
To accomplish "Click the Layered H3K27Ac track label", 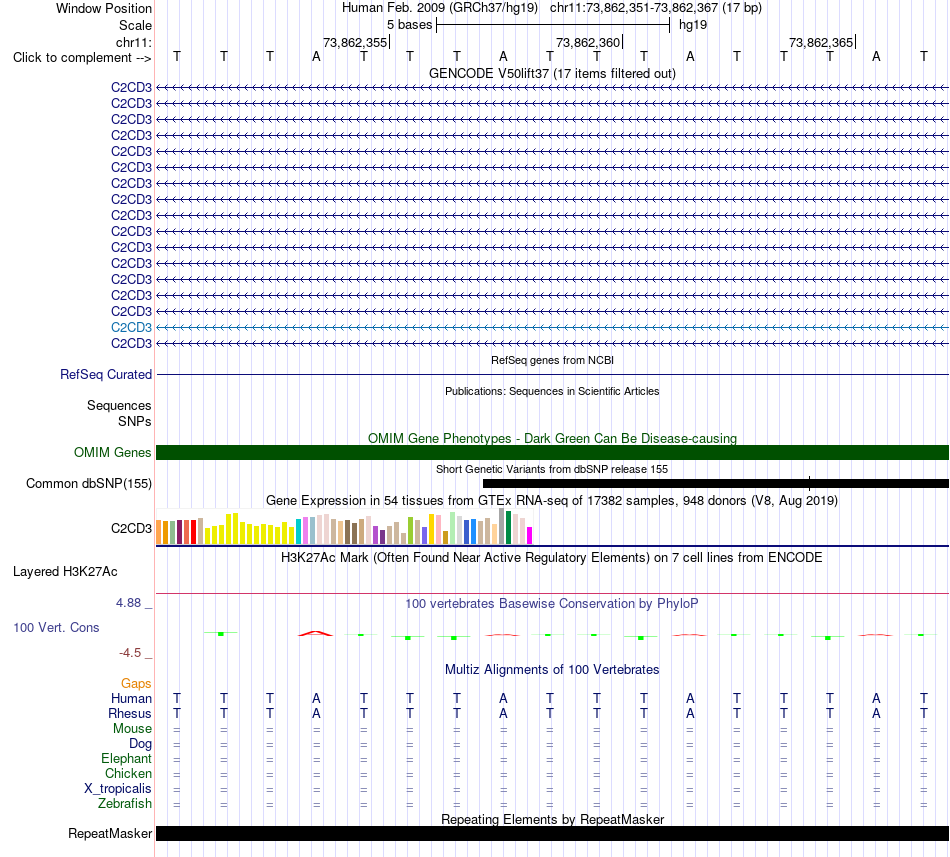I will click(65, 572).
